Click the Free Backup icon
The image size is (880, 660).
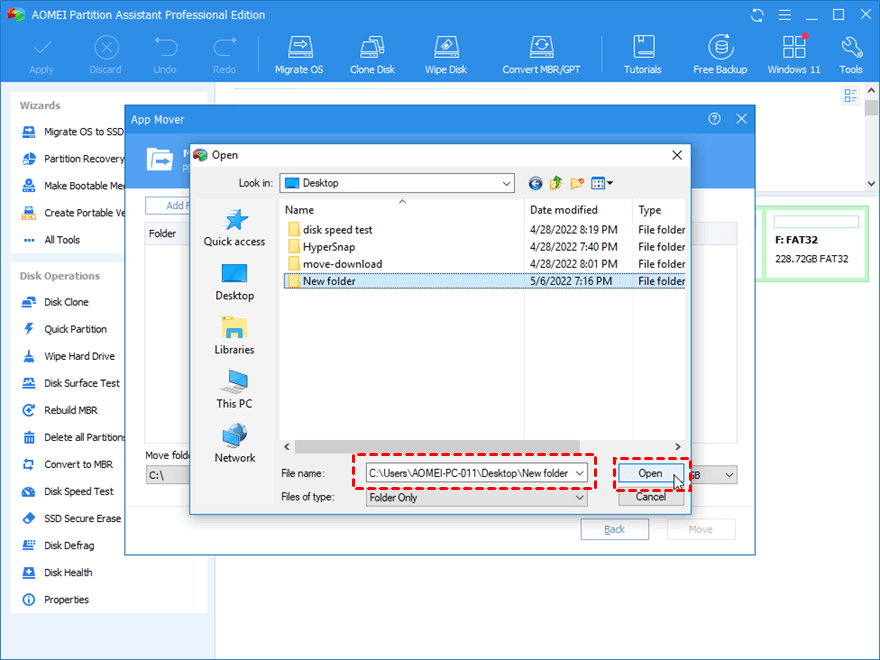720,55
